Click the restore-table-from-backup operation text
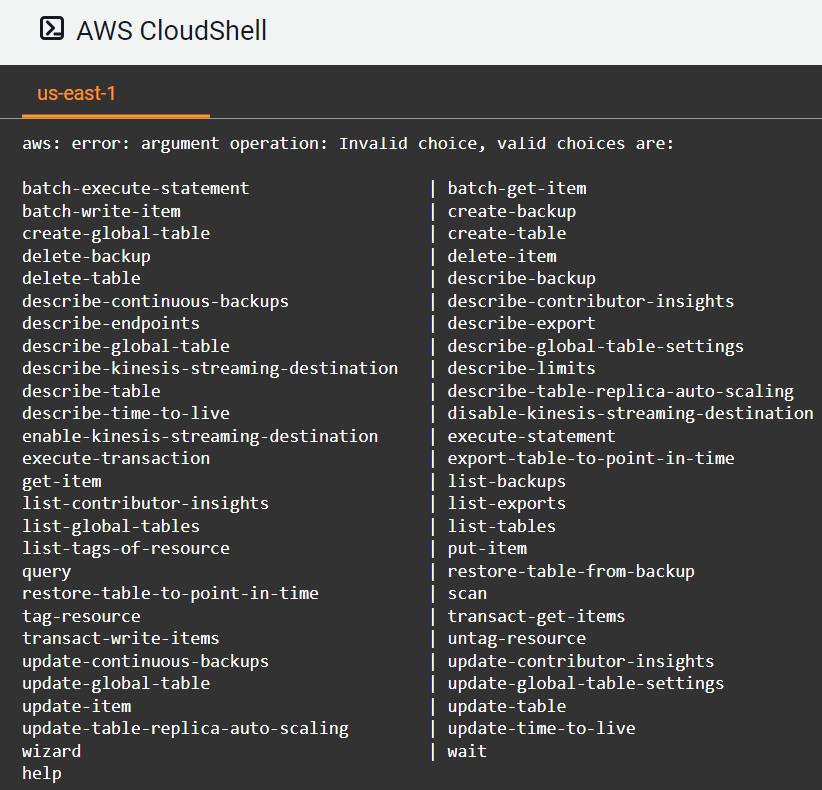Image resolution: width=822 pixels, height=790 pixels. (x=571, y=571)
